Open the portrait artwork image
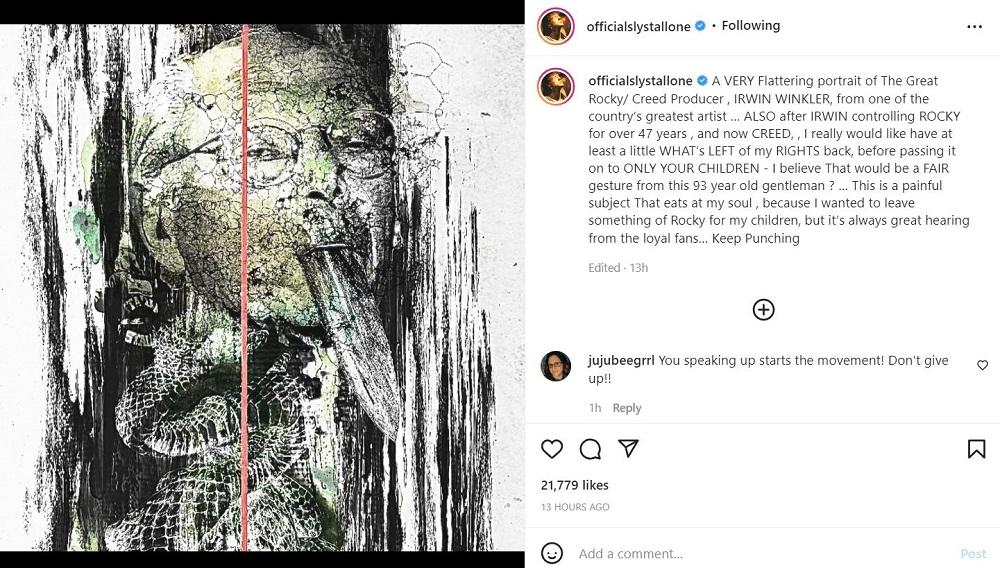 pyautogui.click(x=262, y=288)
